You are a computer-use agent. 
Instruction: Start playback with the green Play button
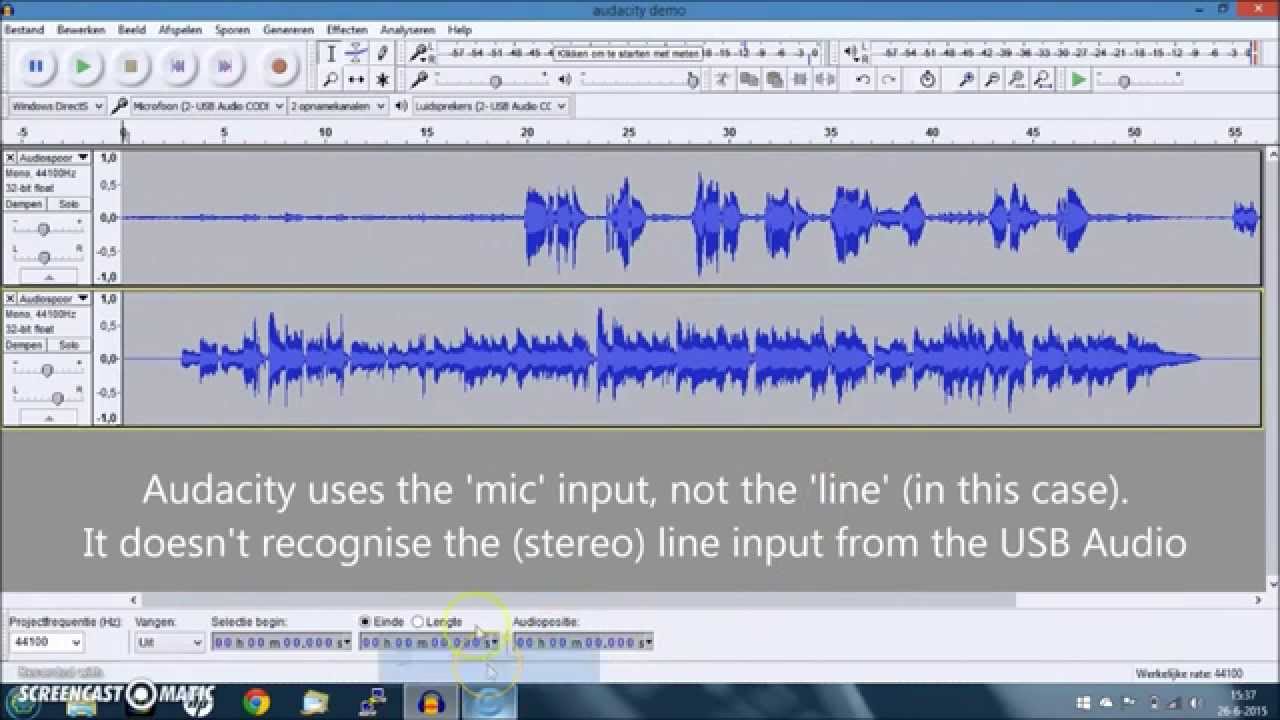[84, 67]
